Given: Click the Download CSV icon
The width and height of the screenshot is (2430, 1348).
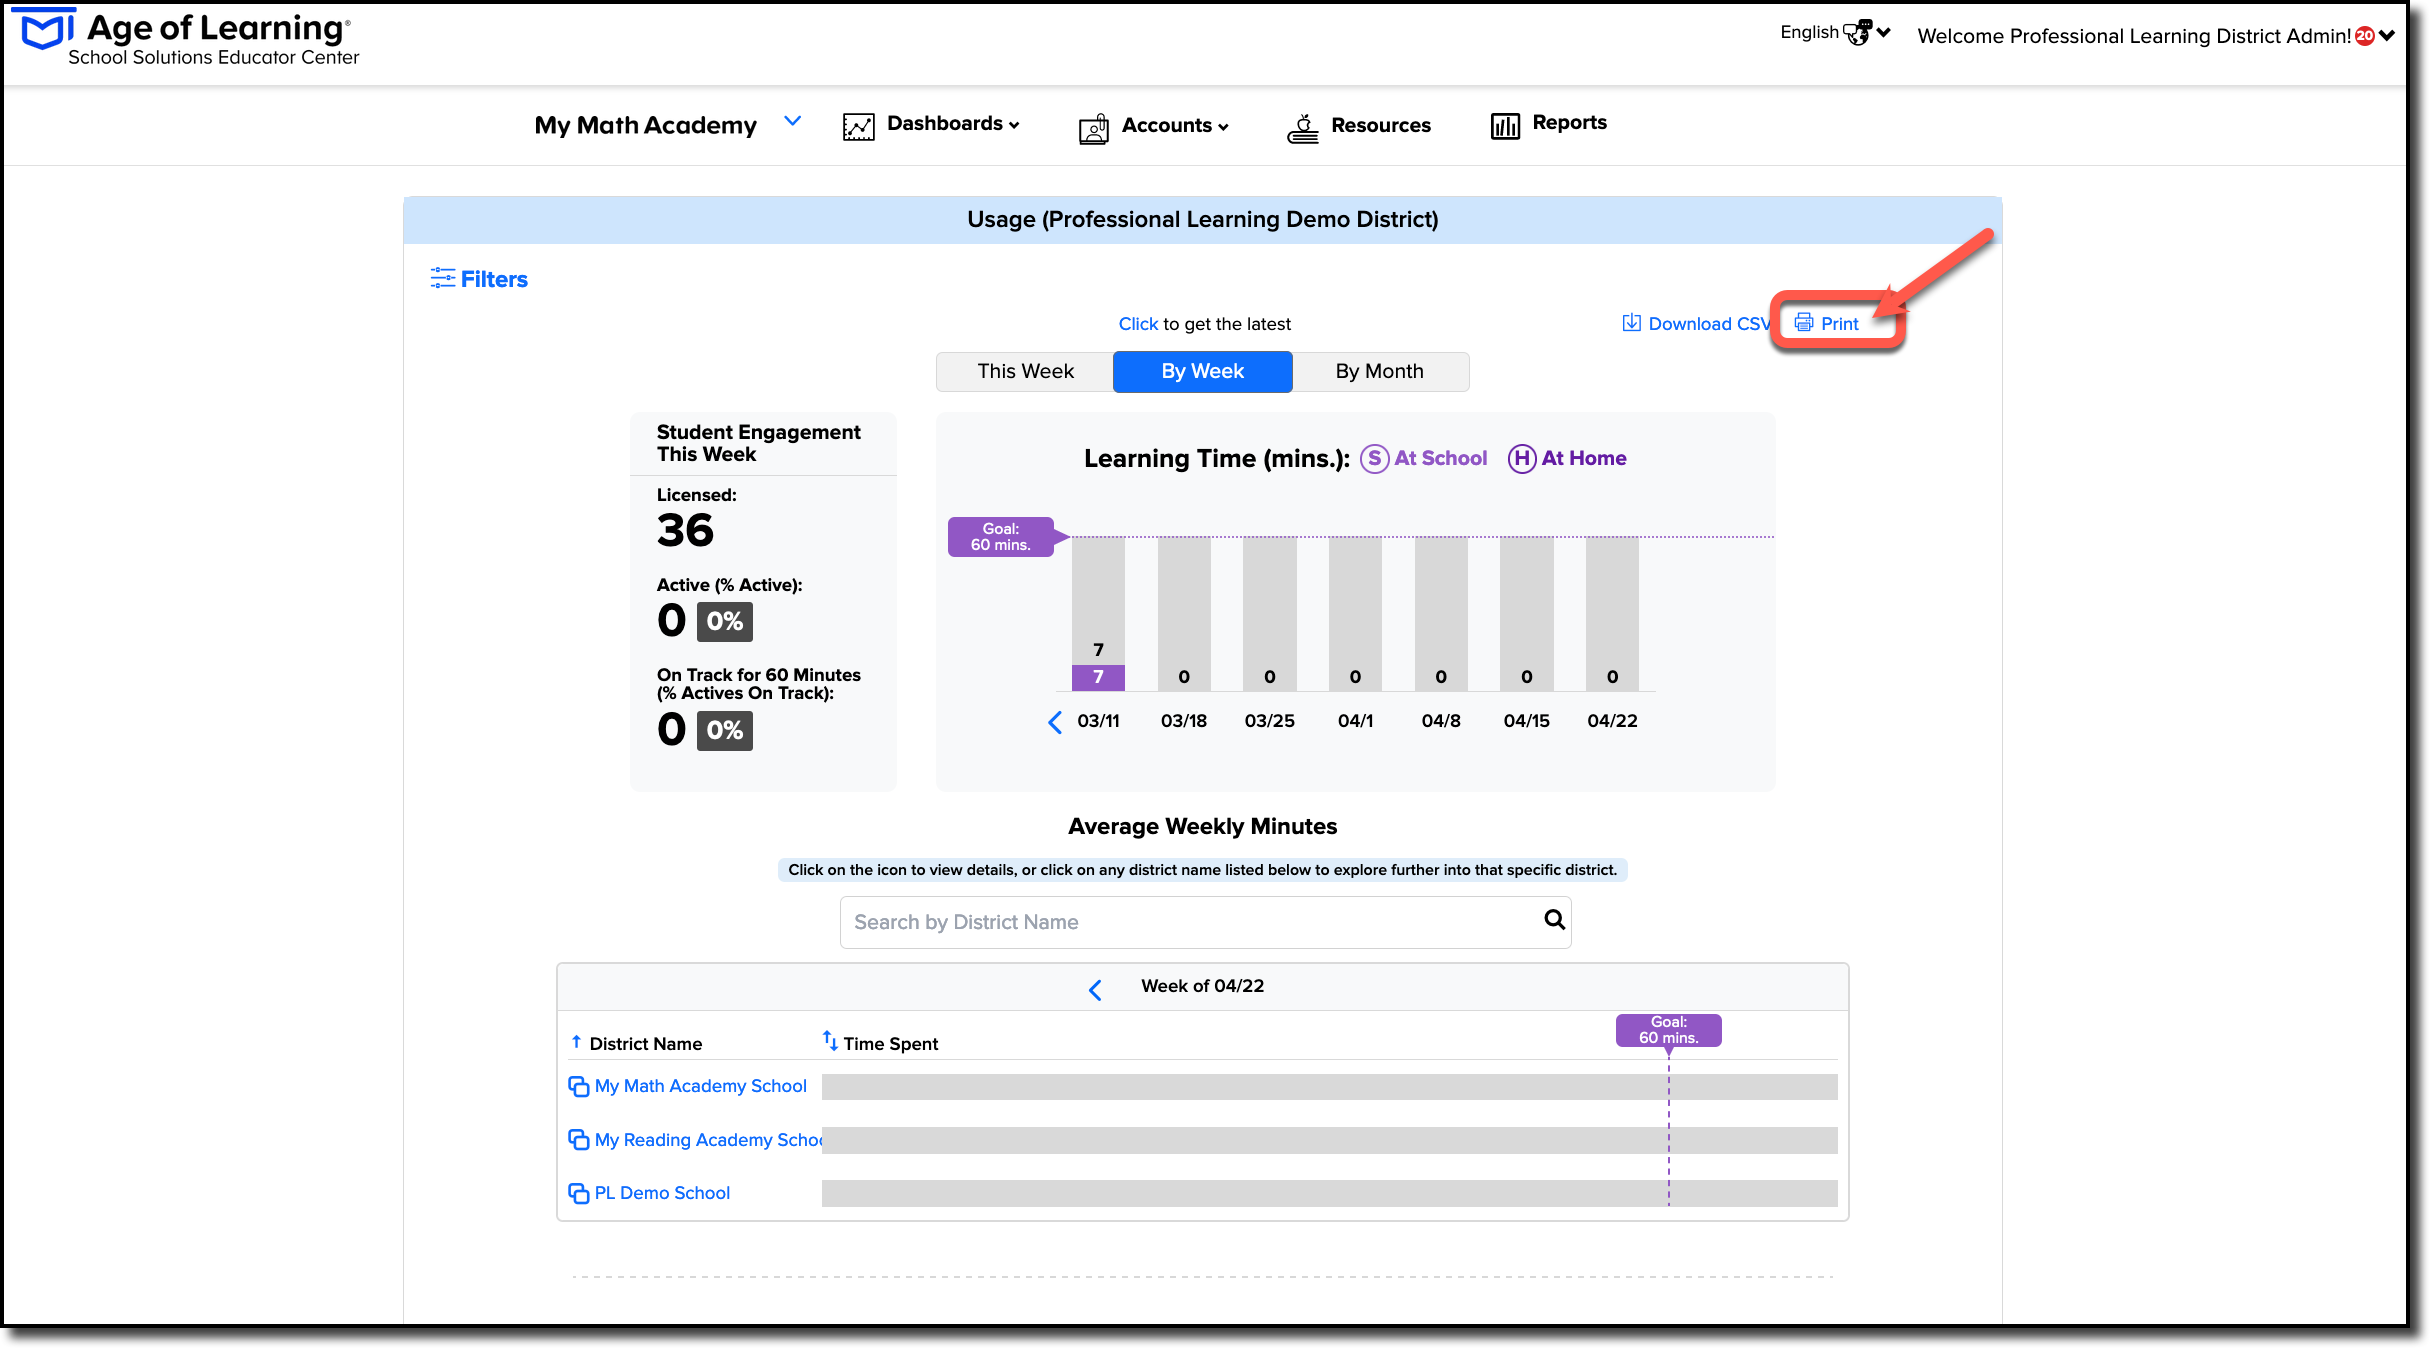Looking at the screenshot, I should point(1631,322).
